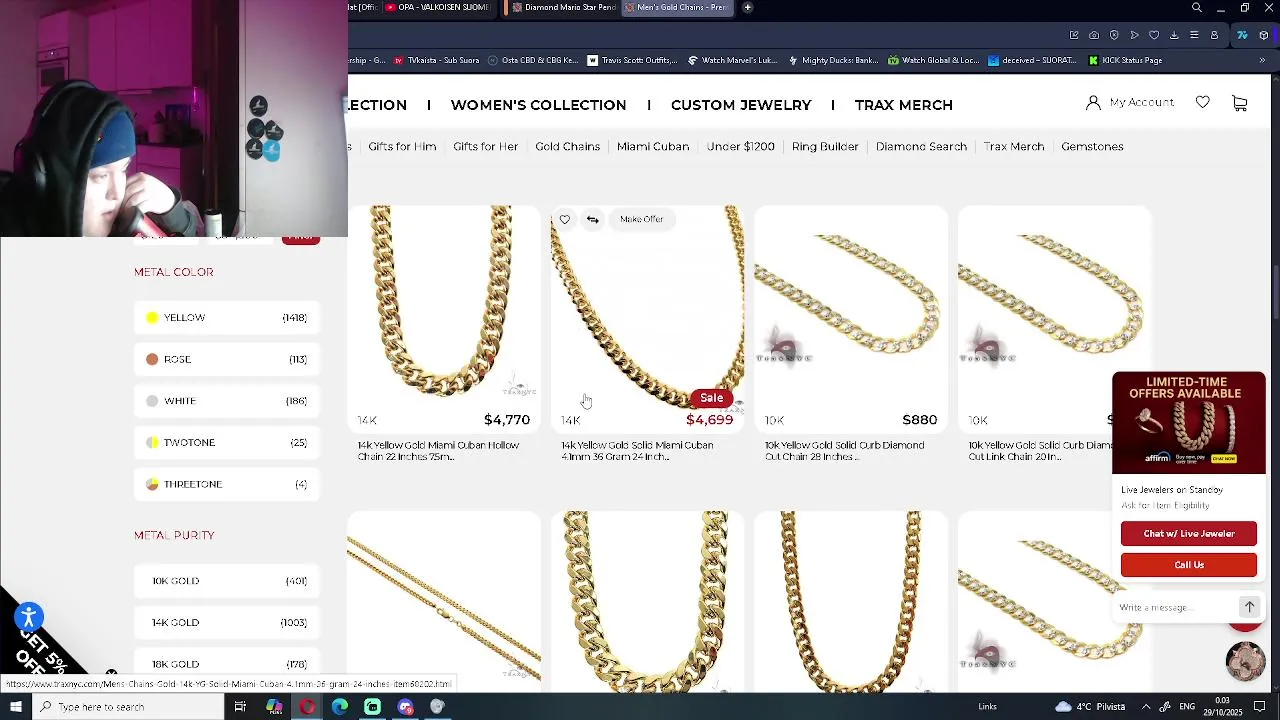Open the wishlist heart icon in site header
The width and height of the screenshot is (1280, 720).
tap(1203, 103)
